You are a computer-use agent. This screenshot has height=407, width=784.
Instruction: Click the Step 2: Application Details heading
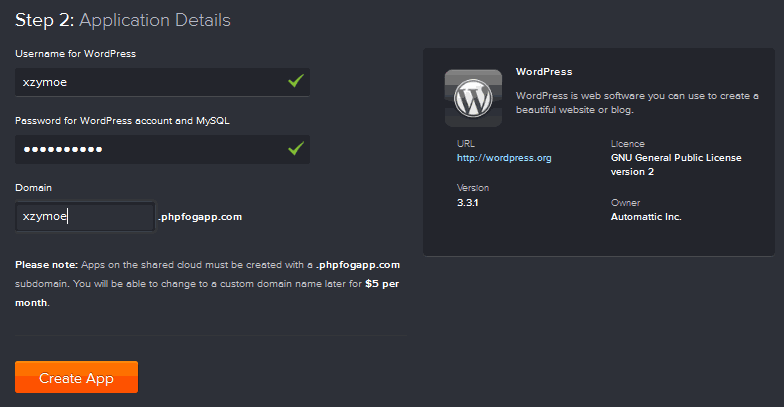point(123,20)
